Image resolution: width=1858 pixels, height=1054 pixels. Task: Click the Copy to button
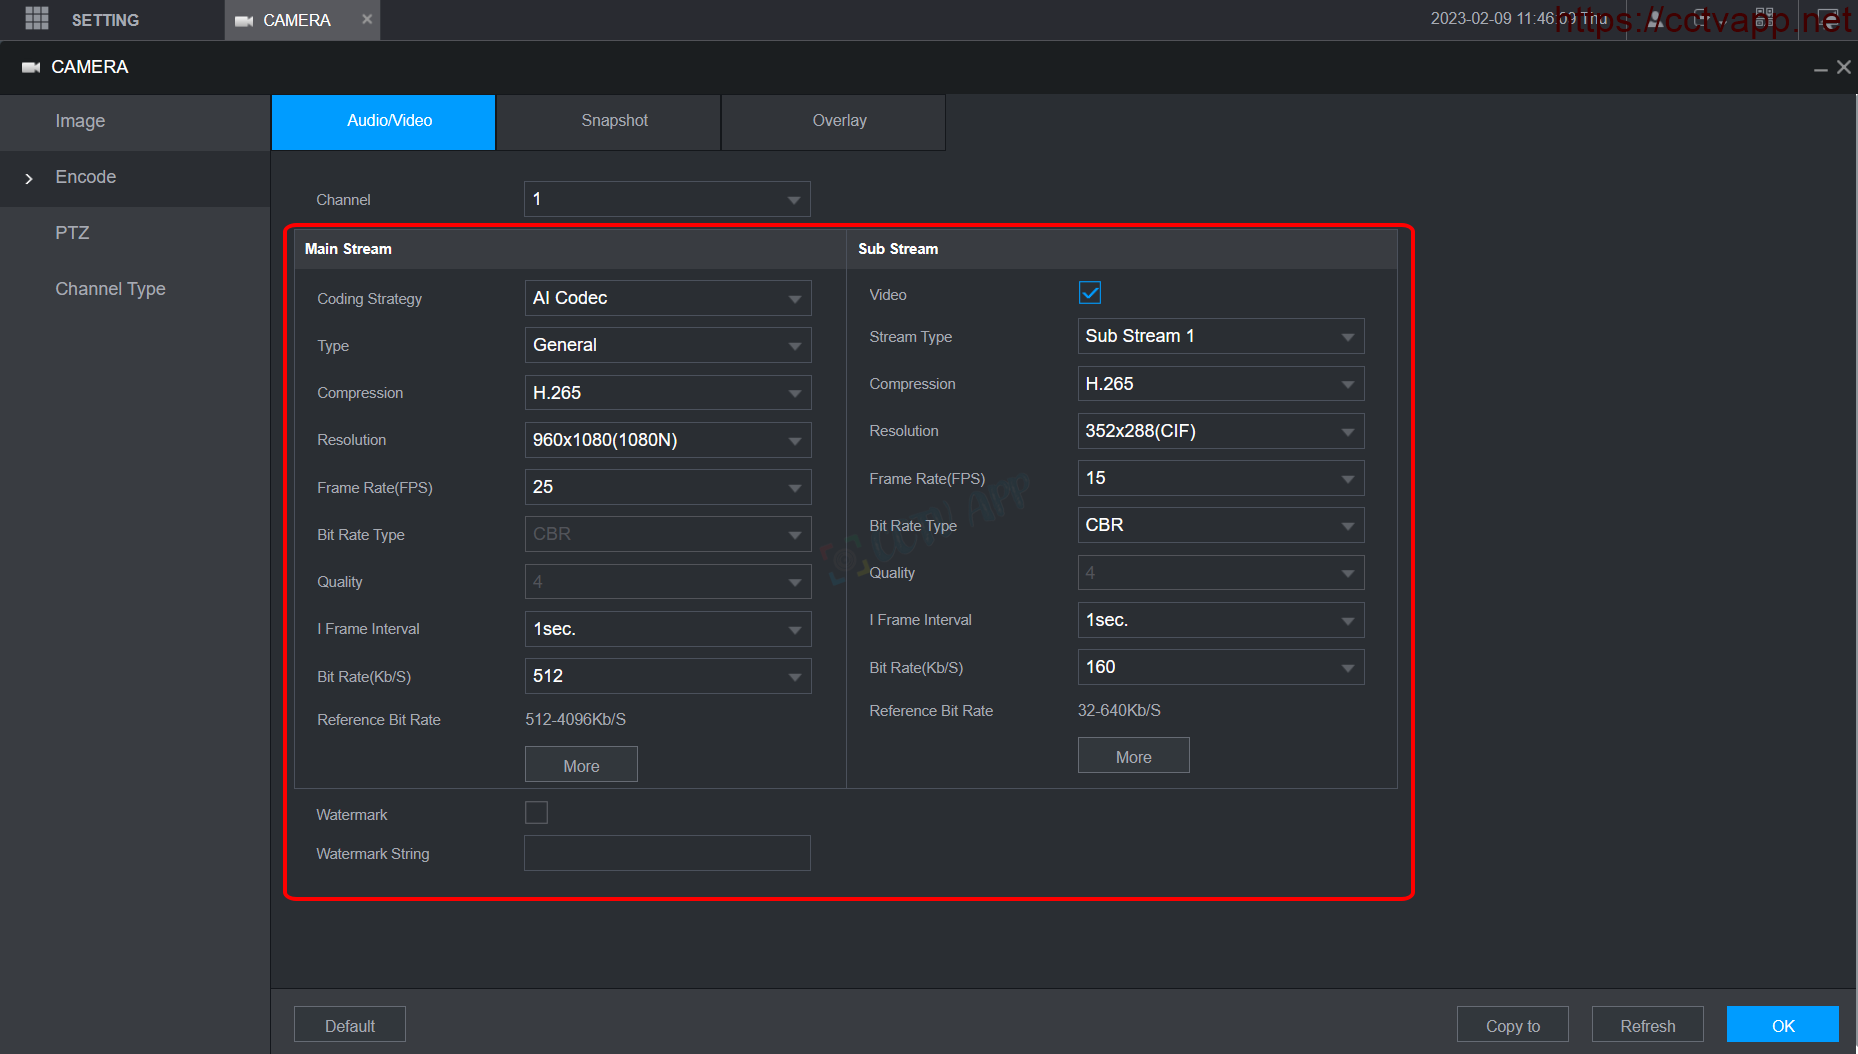coord(1512,1025)
